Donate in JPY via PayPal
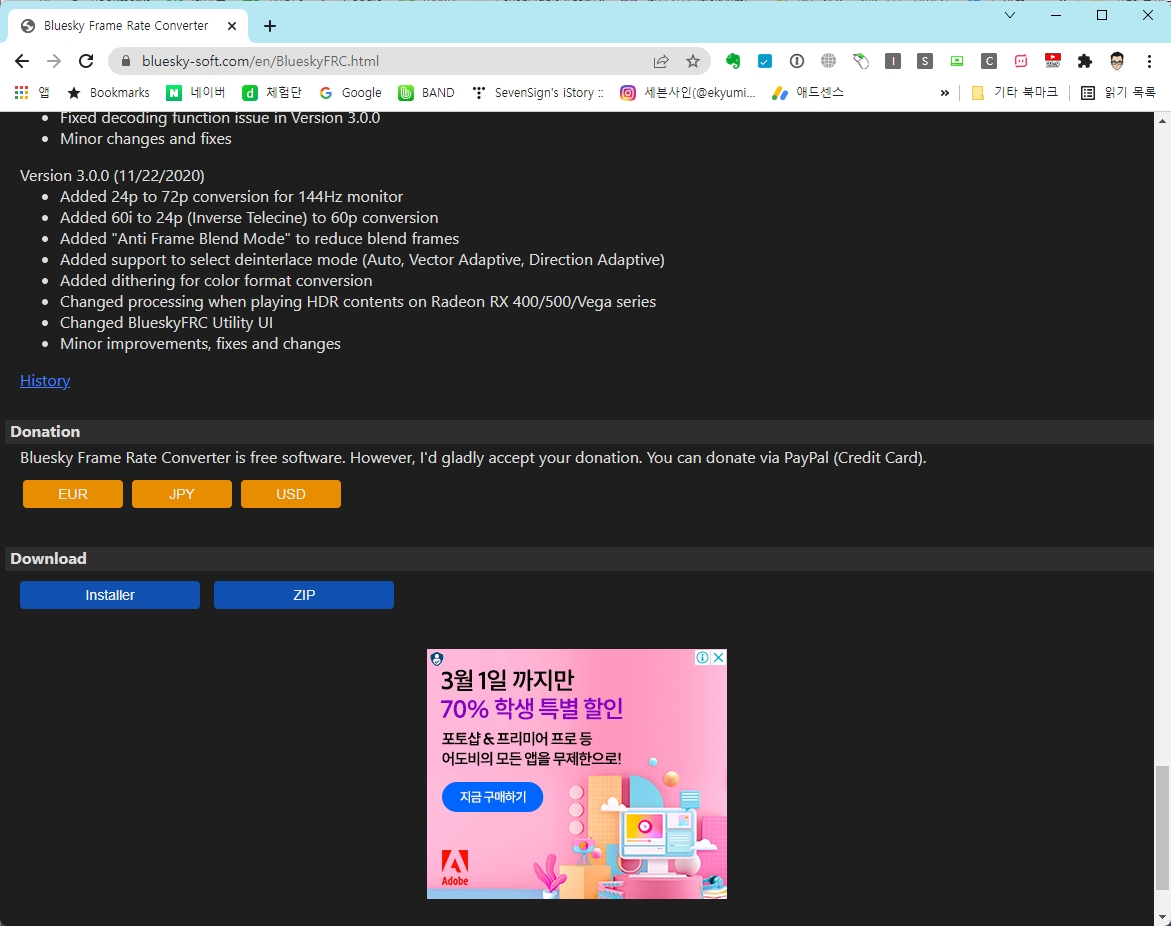 click(x=181, y=494)
